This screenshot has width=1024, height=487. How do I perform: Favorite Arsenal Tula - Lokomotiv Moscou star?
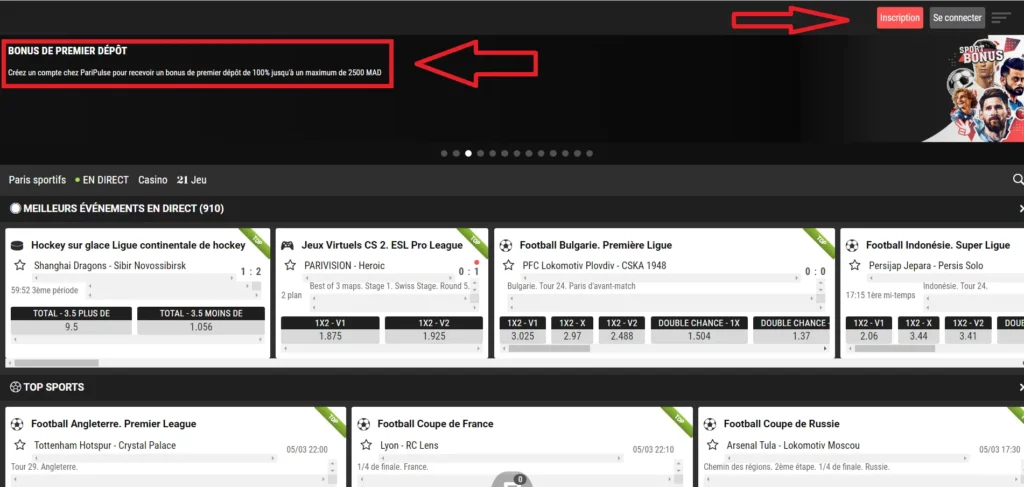[712, 445]
